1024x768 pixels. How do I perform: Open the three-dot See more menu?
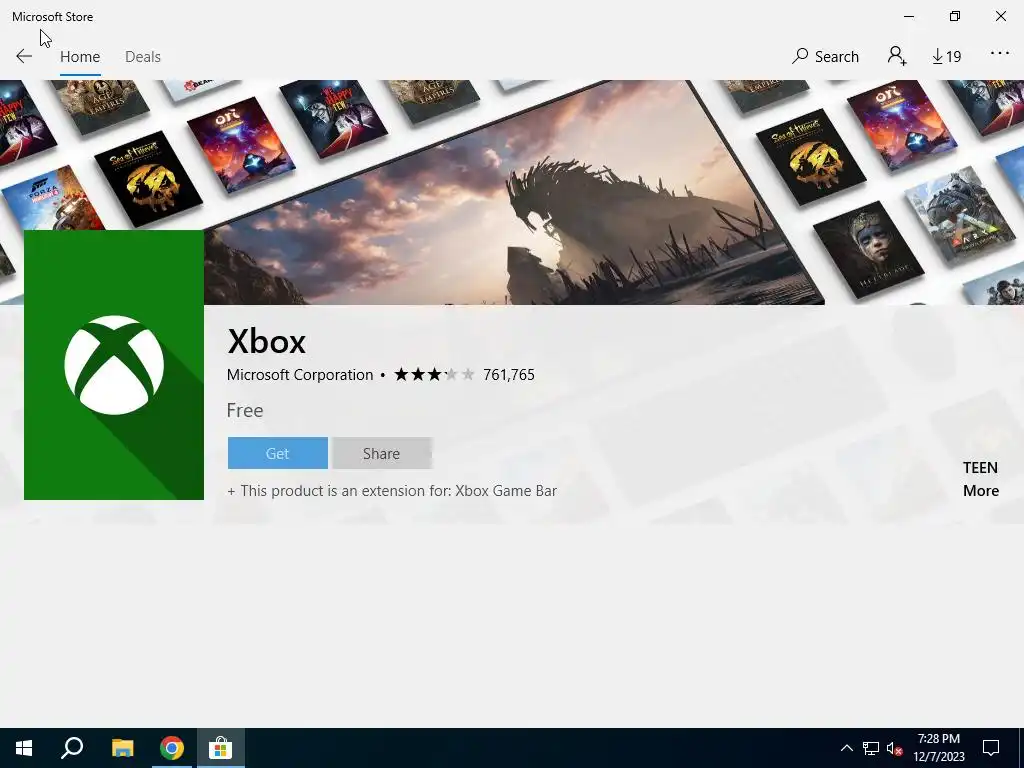(x=1000, y=54)
